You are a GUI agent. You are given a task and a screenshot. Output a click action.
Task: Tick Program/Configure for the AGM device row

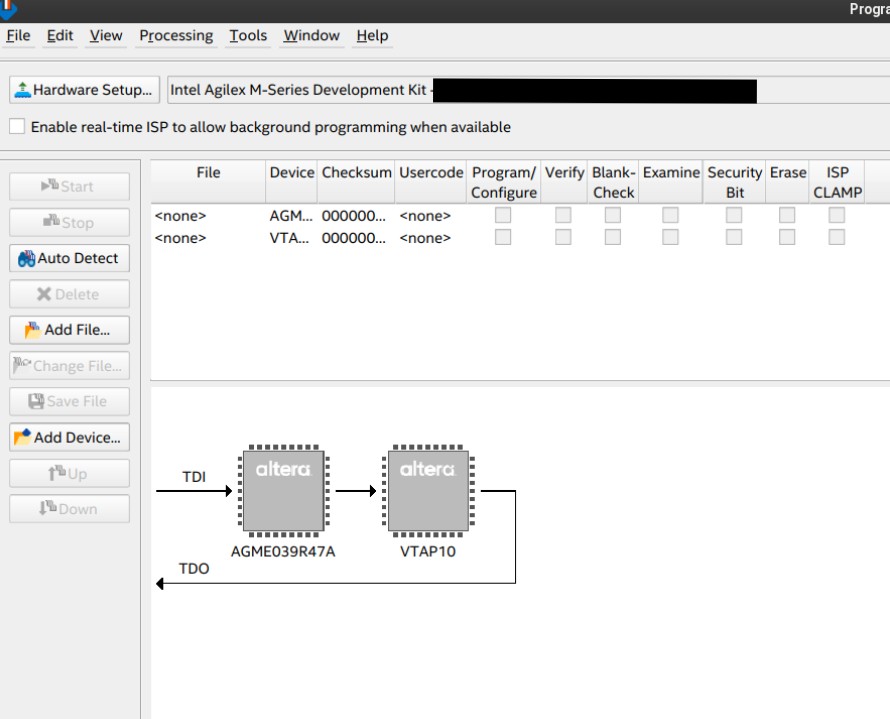click(x=503, y=215)
